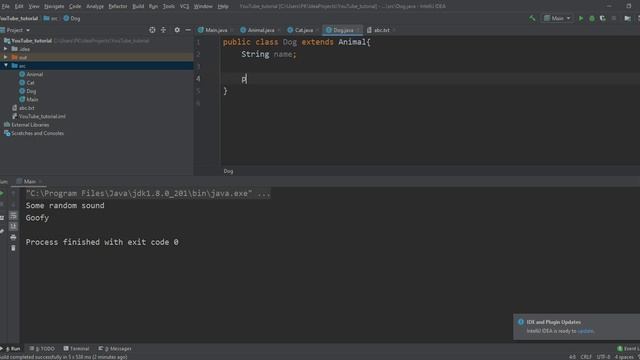640x360 pixels.
Task: Click the grey Stop icon in toolbar
Action: 614,18
